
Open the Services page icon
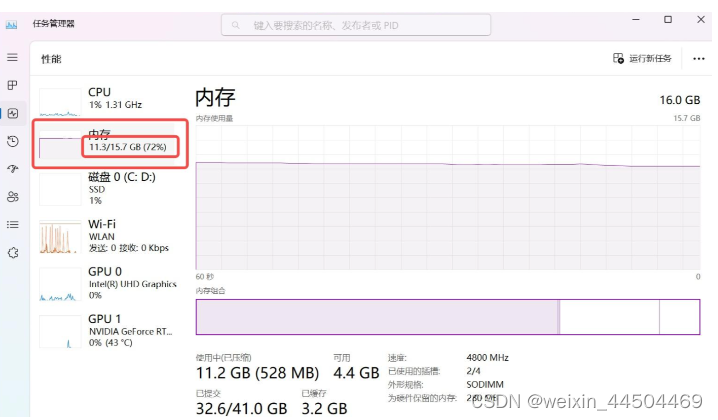pos(12,253)
